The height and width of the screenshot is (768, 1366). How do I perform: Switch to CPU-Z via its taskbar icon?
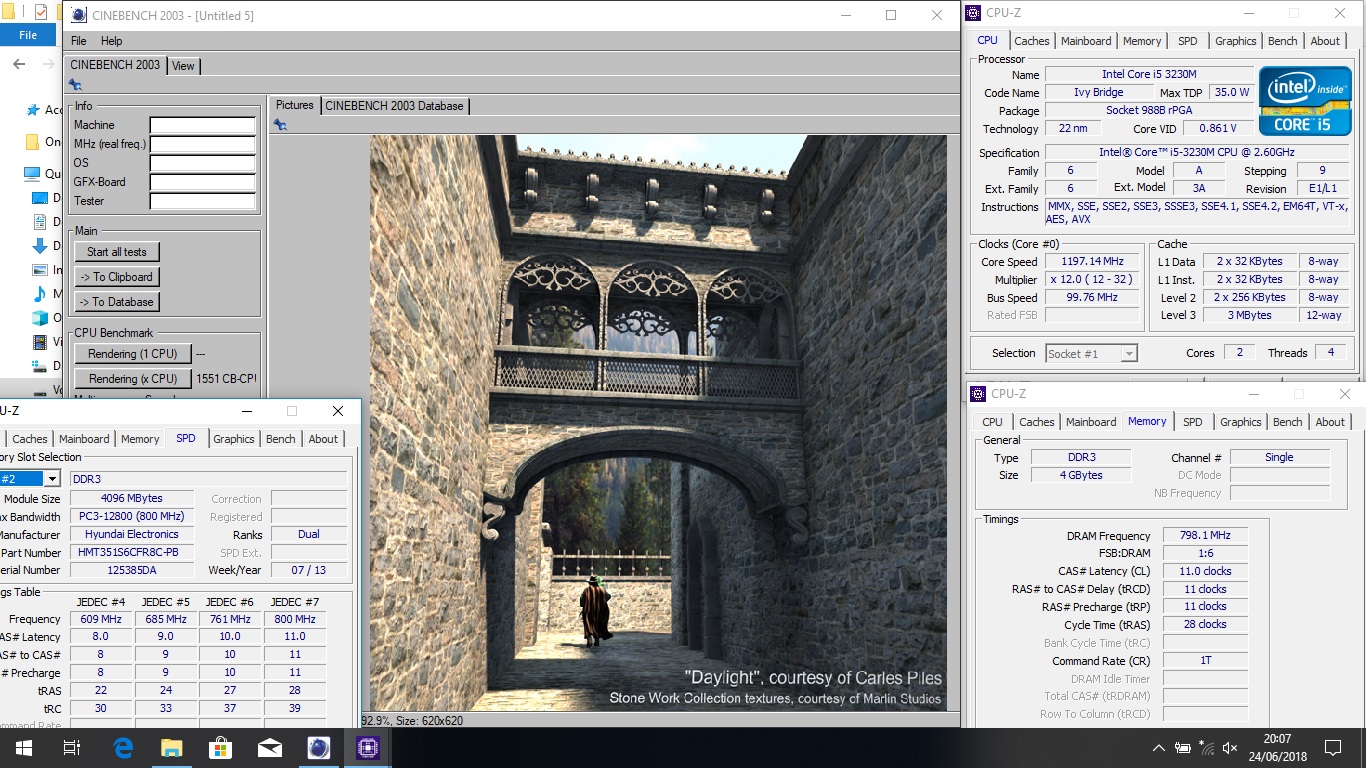click(368, 747)
